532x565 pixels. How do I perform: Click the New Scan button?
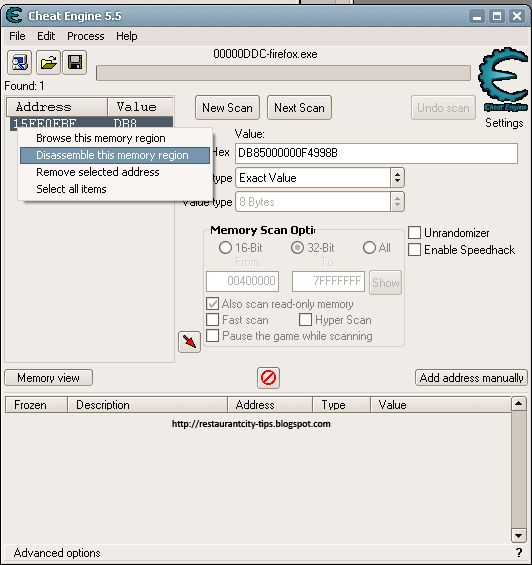[x=227, y=107]
